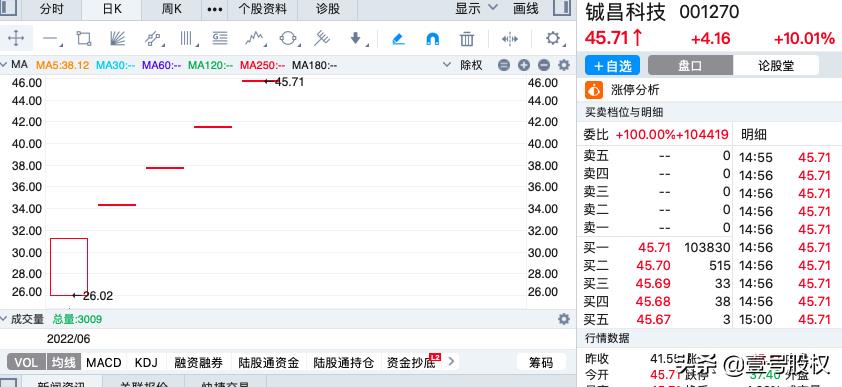Toggle the blue magnet snap icon
This screenshot has height=387, width=842.
432,39
